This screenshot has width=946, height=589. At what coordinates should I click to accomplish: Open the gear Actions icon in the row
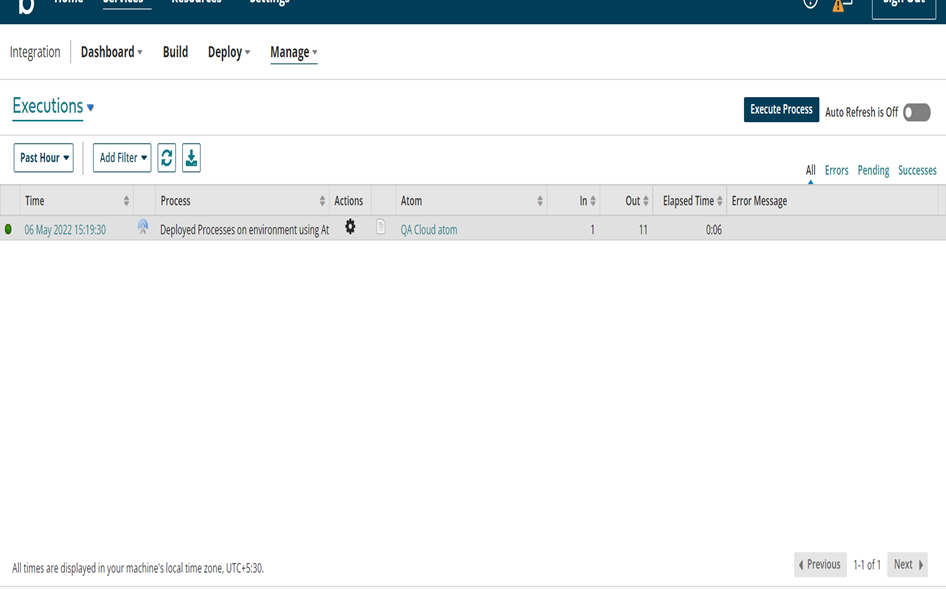coord(350,228)
